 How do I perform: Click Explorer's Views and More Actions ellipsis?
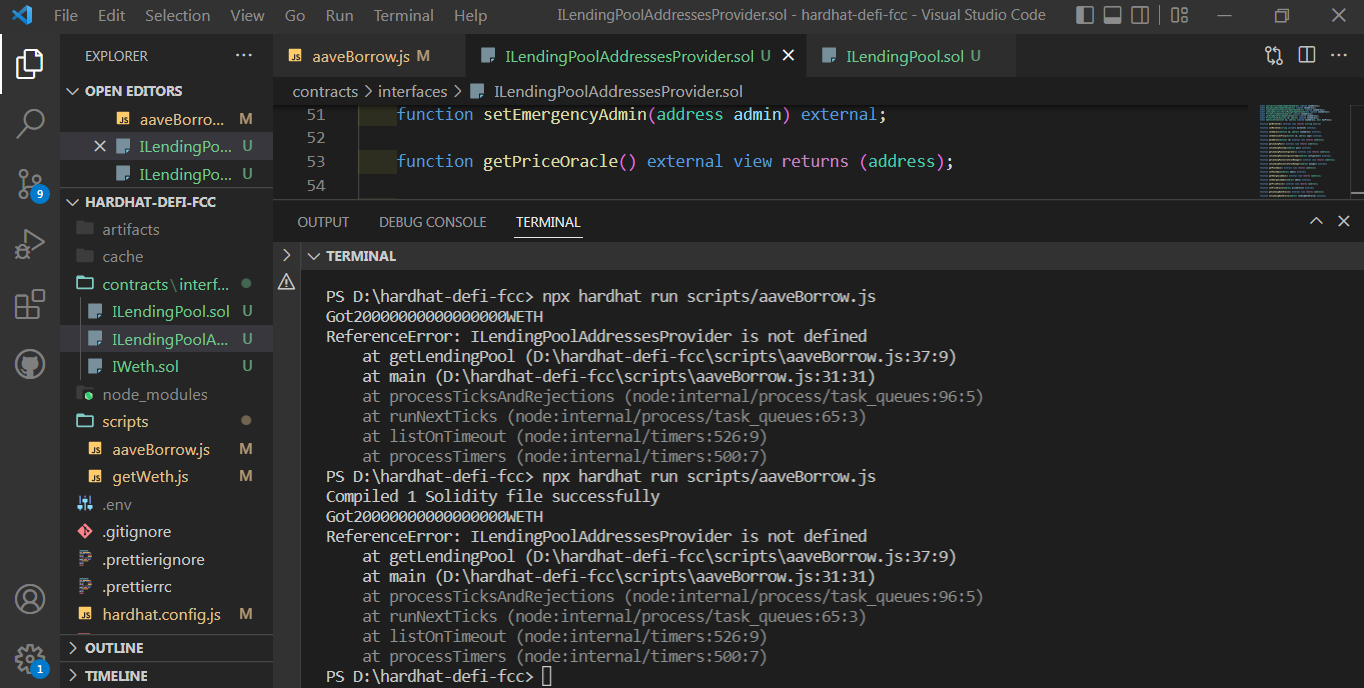[244, 56]
